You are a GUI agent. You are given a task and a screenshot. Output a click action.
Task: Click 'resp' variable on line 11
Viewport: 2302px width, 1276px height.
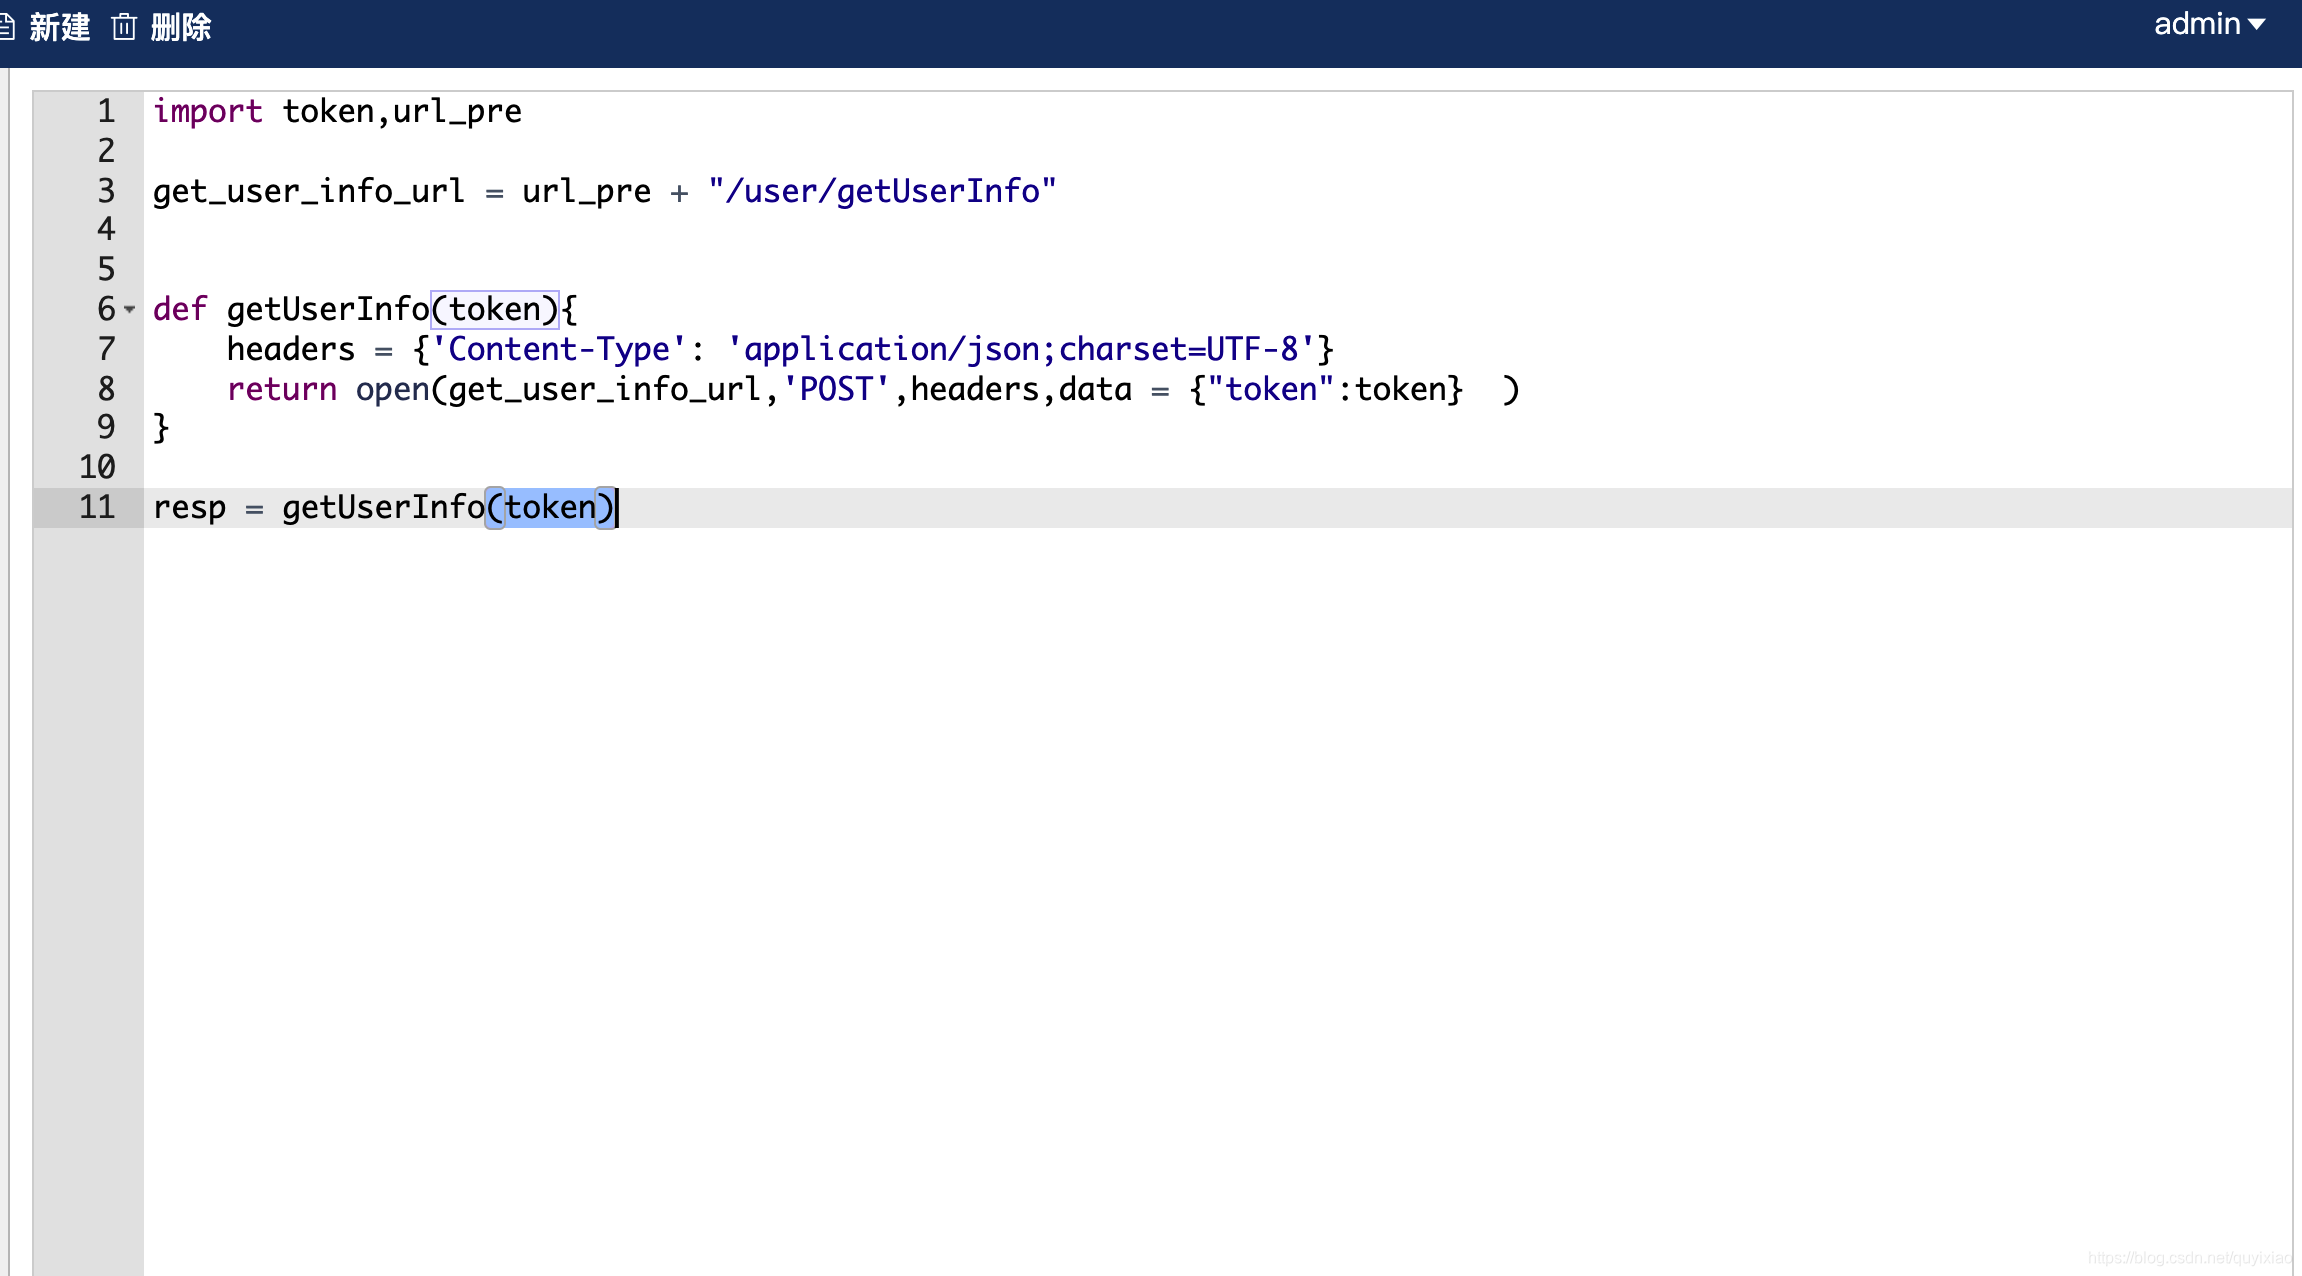(189, 507)
